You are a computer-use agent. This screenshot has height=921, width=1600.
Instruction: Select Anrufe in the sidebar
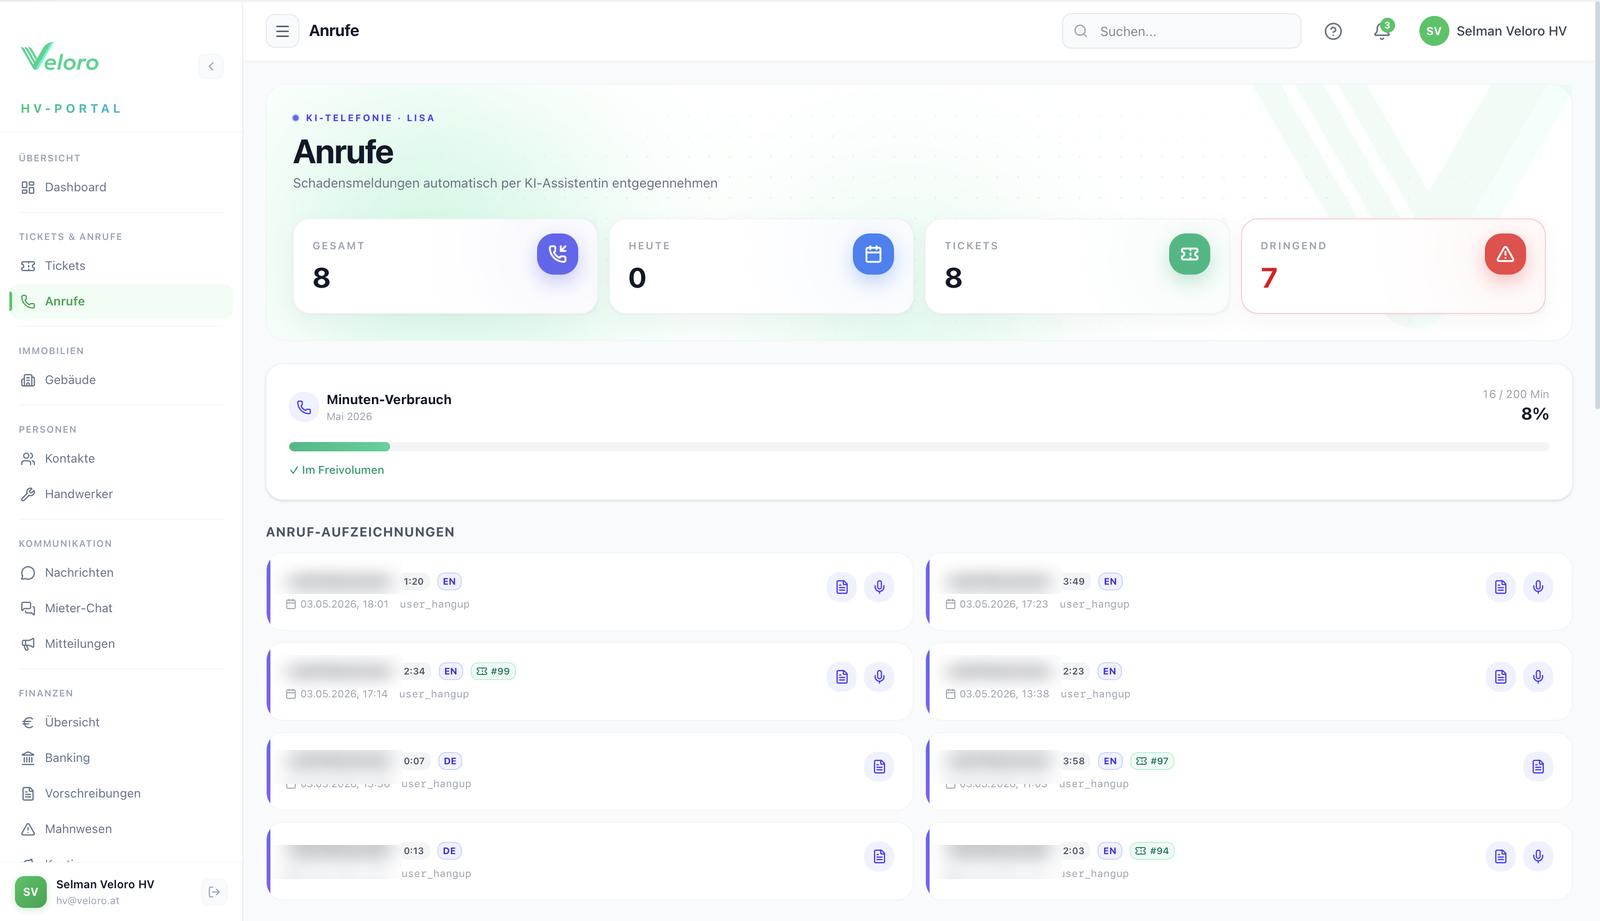pyautogui.click(x=120, y=301)
